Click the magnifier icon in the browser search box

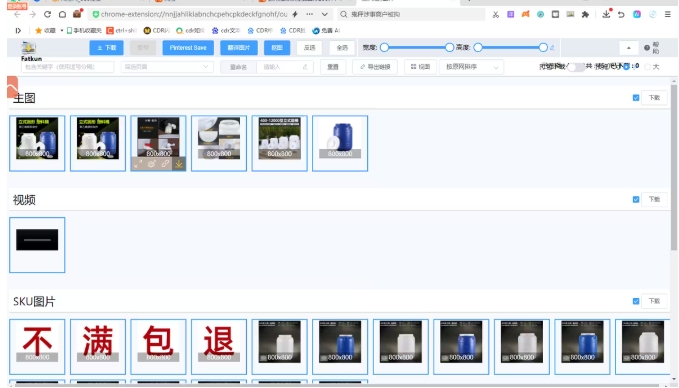(343, 14)
